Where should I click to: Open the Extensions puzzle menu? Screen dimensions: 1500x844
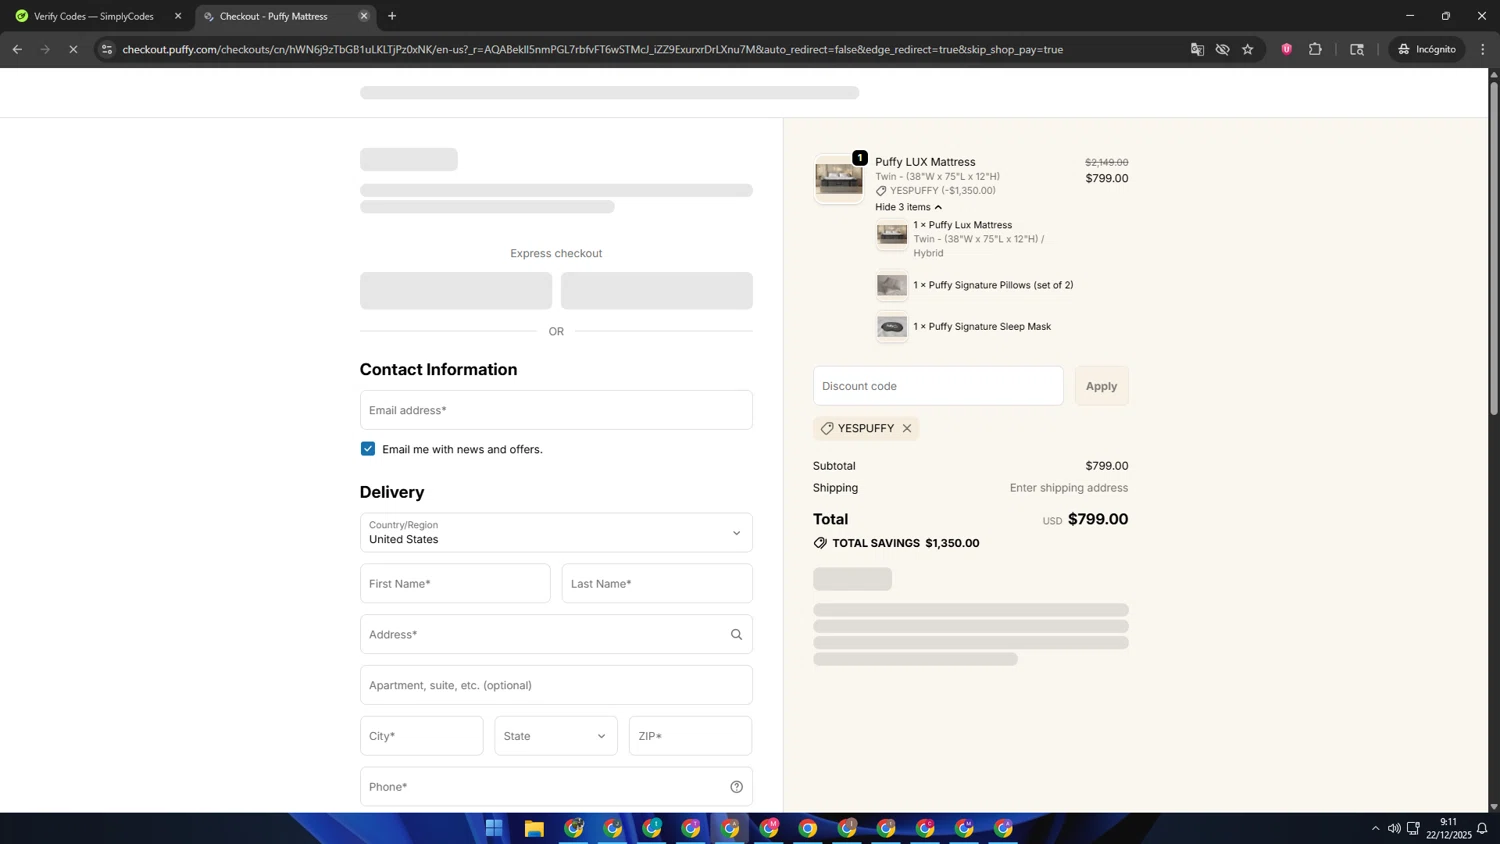[1315, 49]
